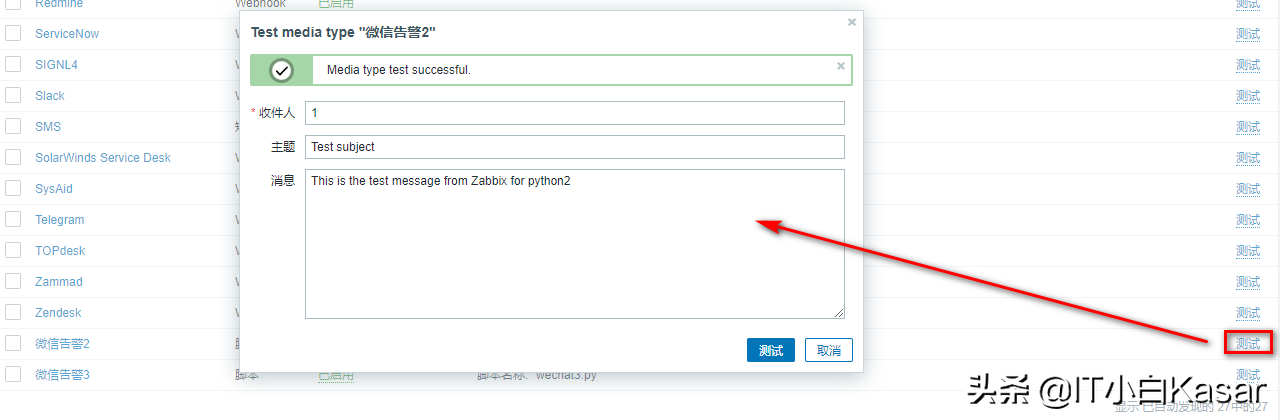Viewport: 1280px width, 420px height.
Task: Click 测试 link in the SMS row
Action: tap(1247, 126)
